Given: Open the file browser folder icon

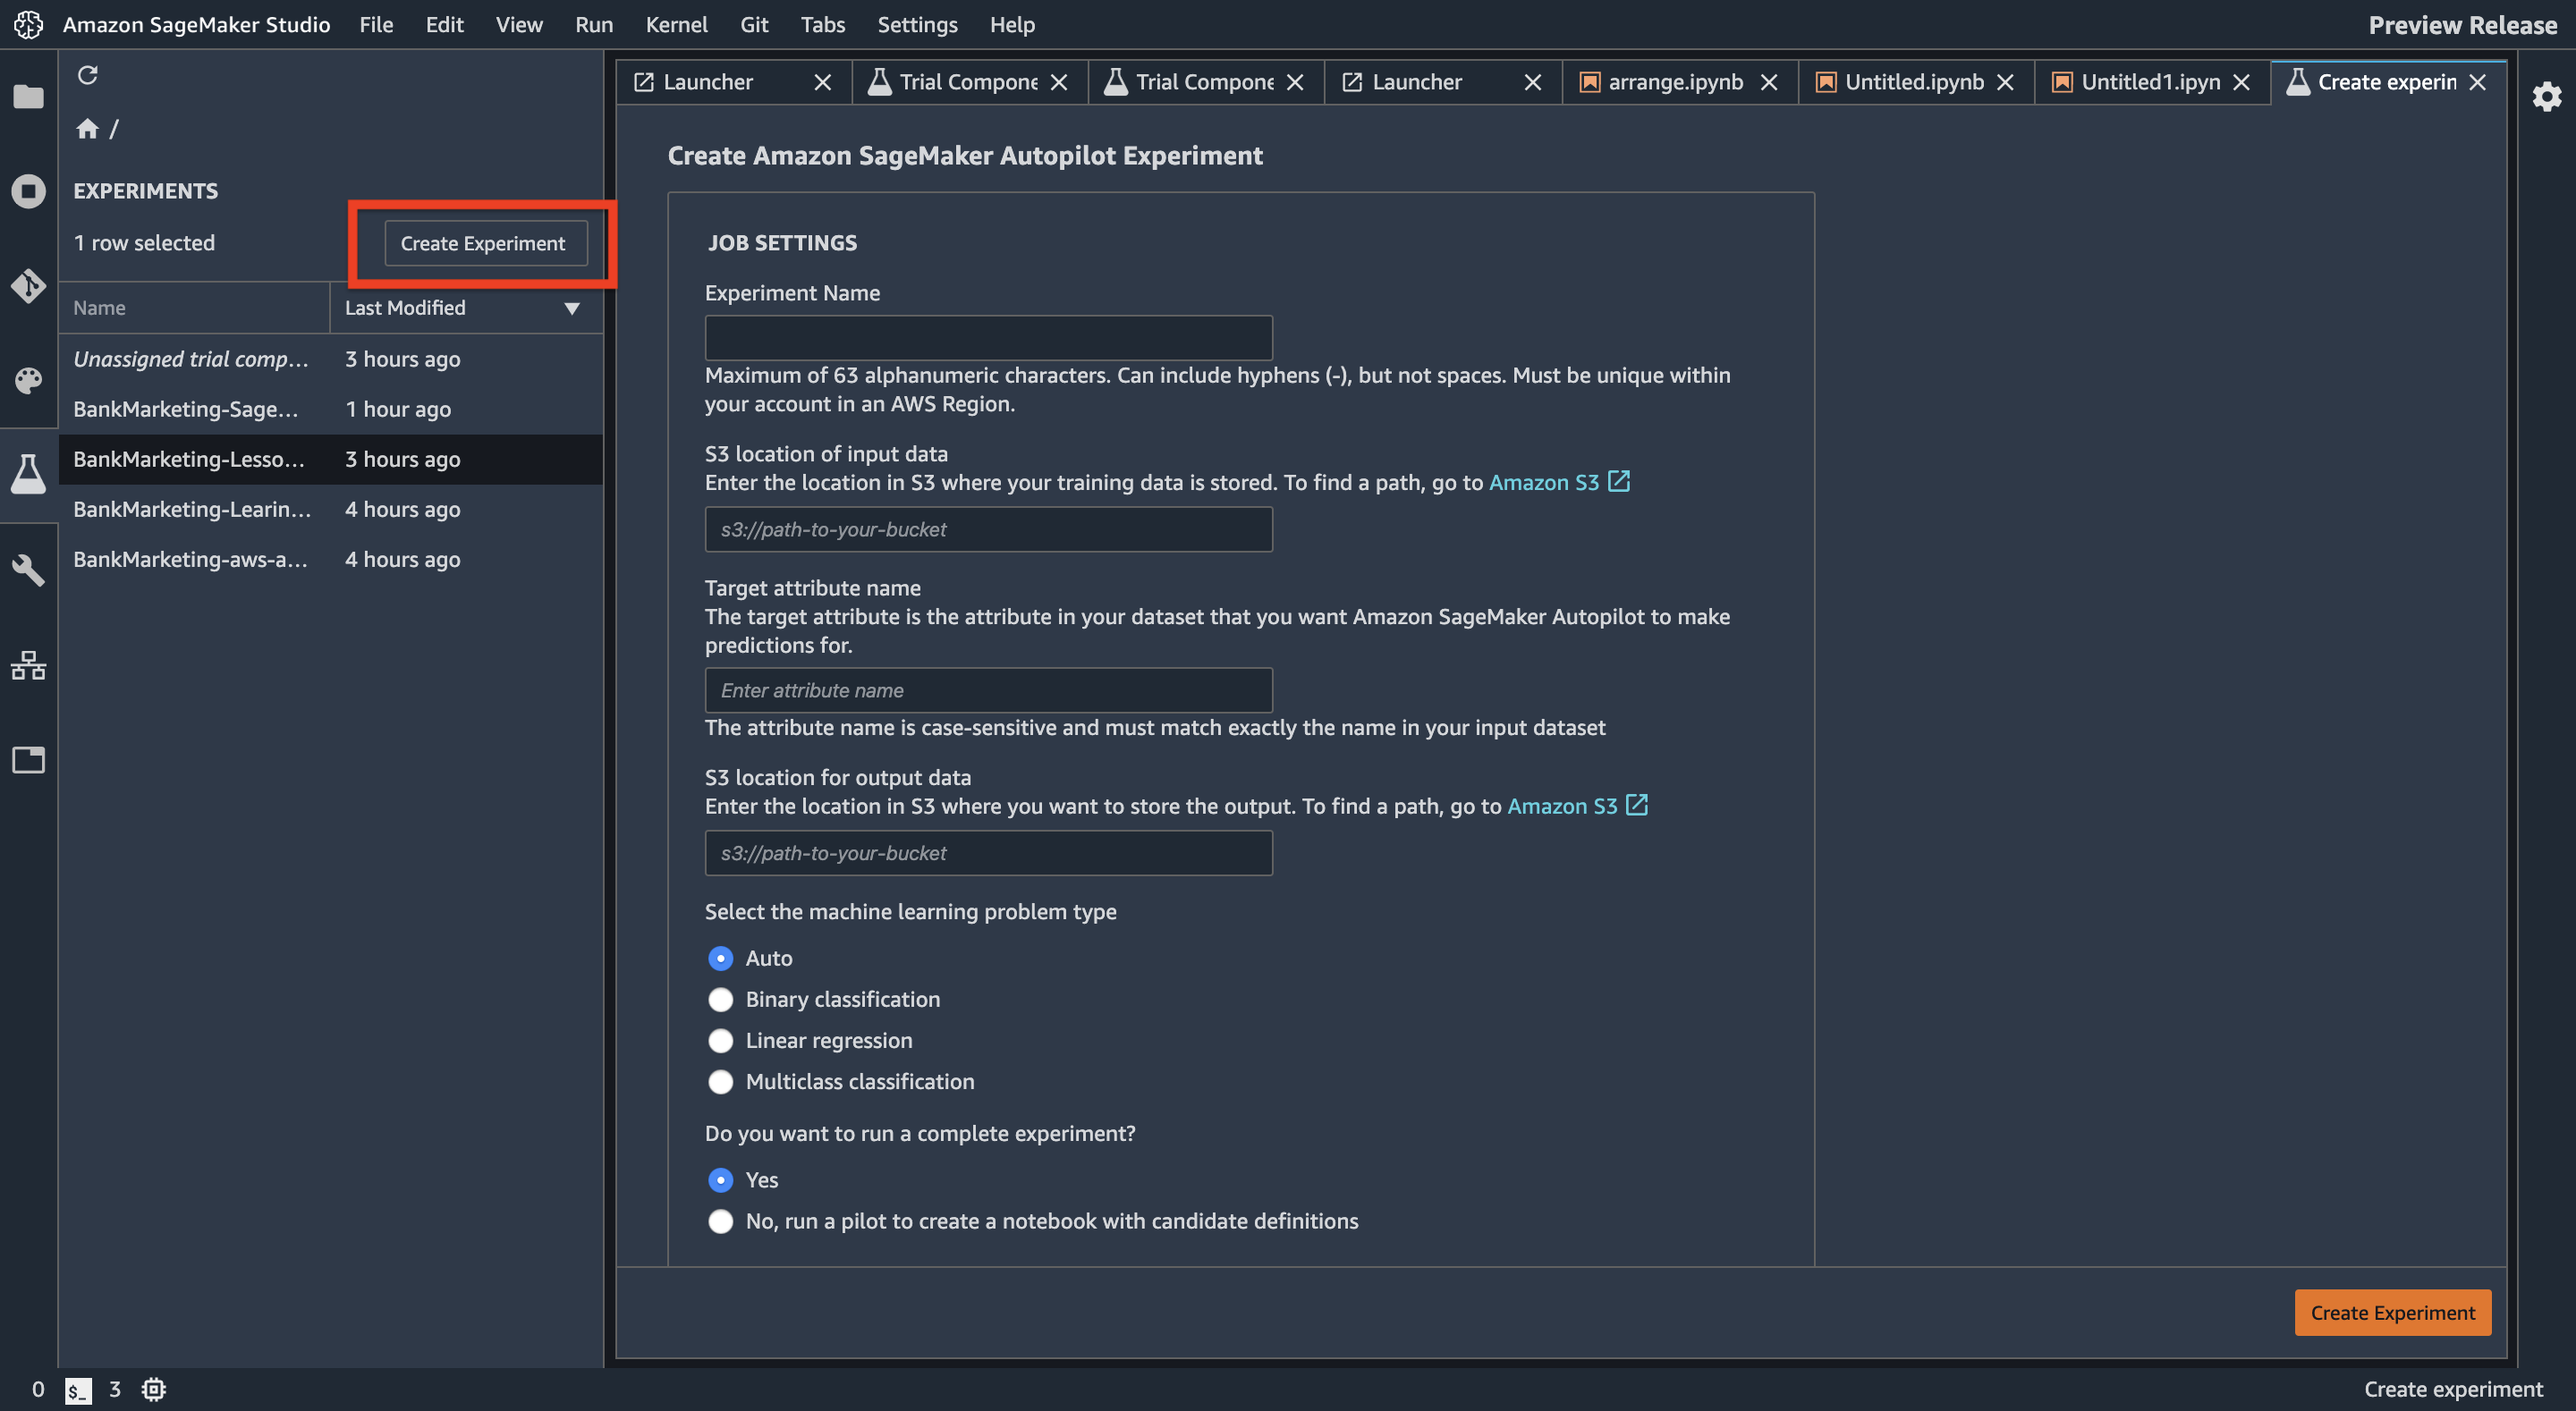Looking at the screenshot, I should 28,96.
